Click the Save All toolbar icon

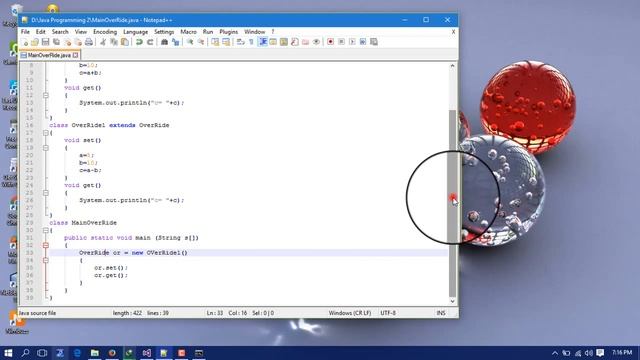pyautogui.click(x=56, y=42)
